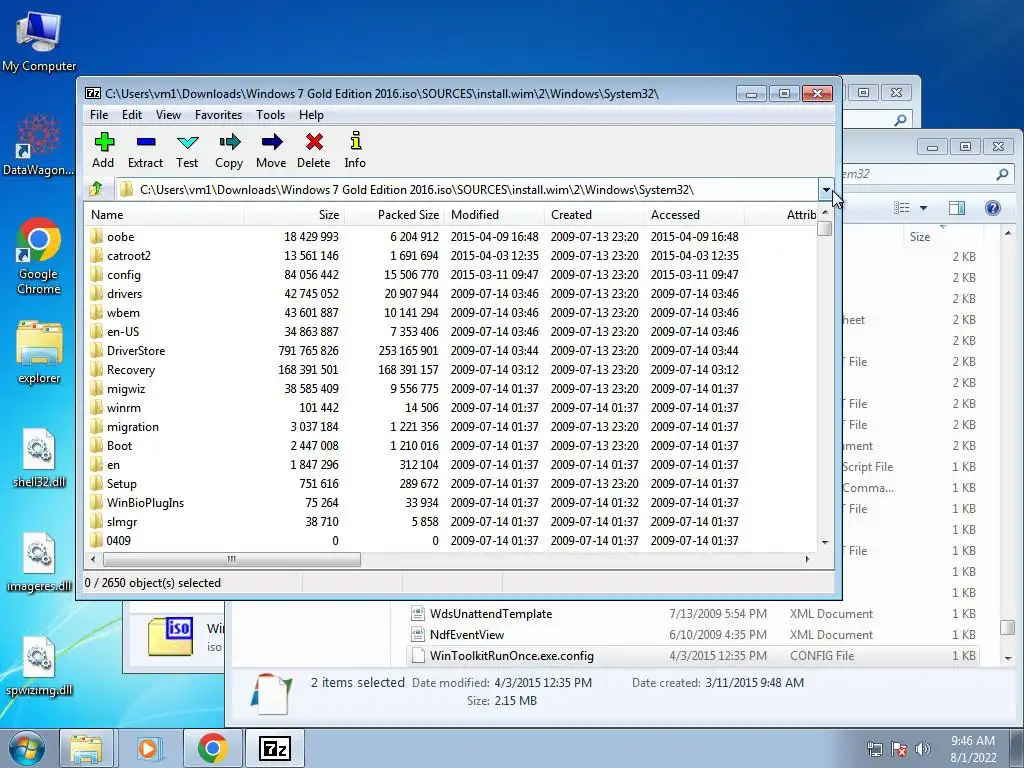Image resolution: width=1024 pixels, height=768 pixels.
Task: Click the Extract toolbar icon
Action: 145,150
